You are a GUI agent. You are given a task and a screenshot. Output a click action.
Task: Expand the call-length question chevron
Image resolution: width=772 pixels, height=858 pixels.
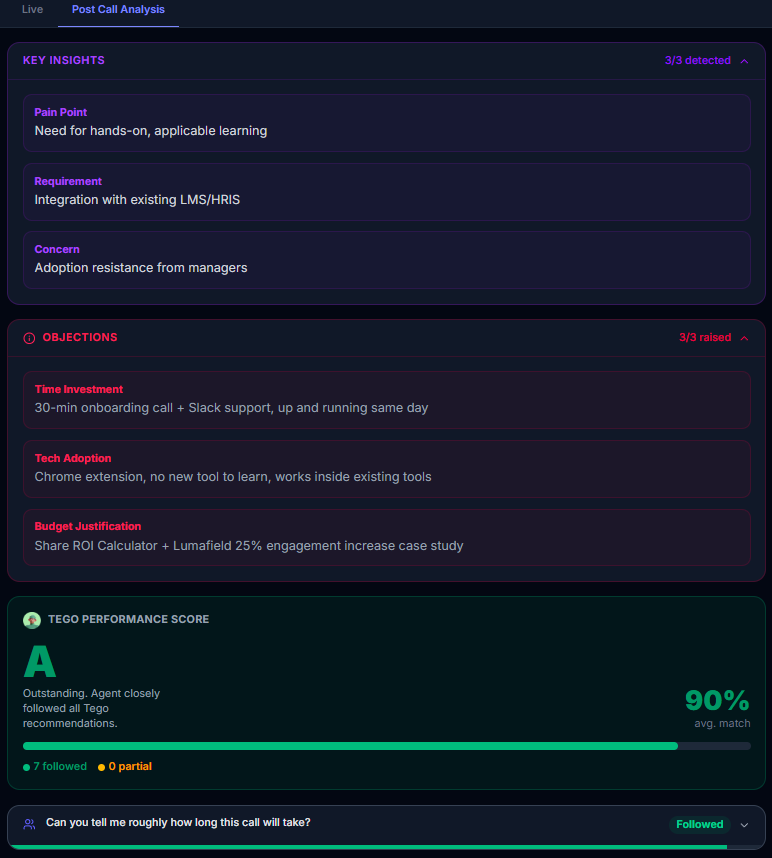(x=743, y=825)
